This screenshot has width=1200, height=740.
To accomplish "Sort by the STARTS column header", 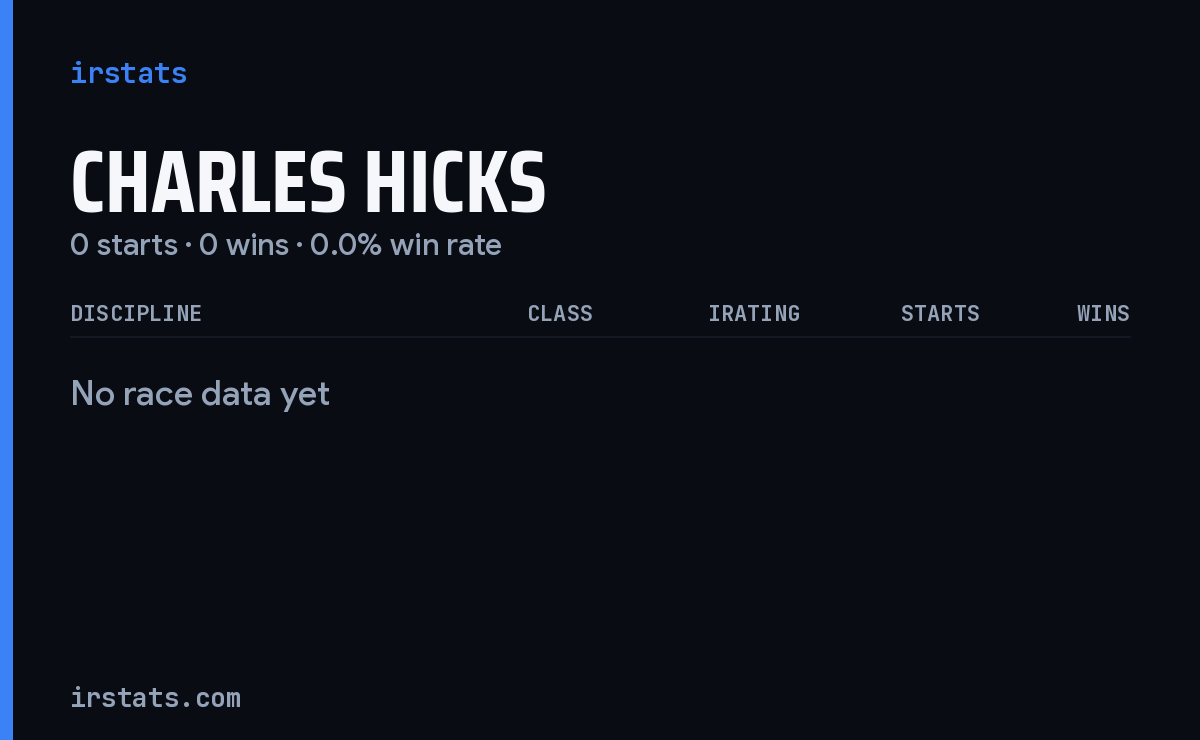I will (940, 313).
